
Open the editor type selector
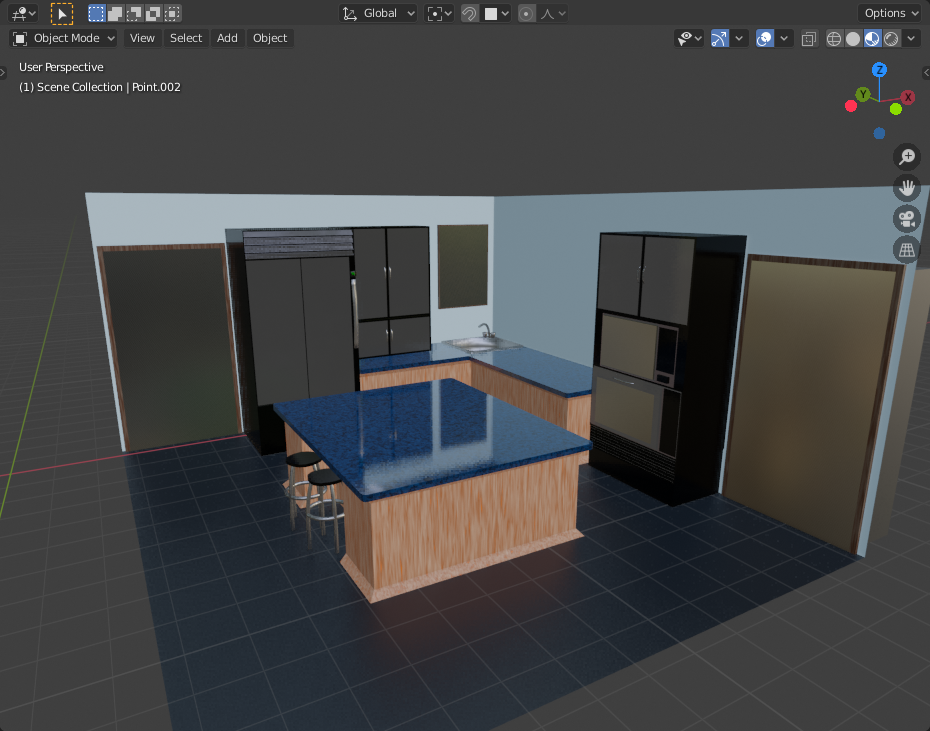tap(24, 13)
